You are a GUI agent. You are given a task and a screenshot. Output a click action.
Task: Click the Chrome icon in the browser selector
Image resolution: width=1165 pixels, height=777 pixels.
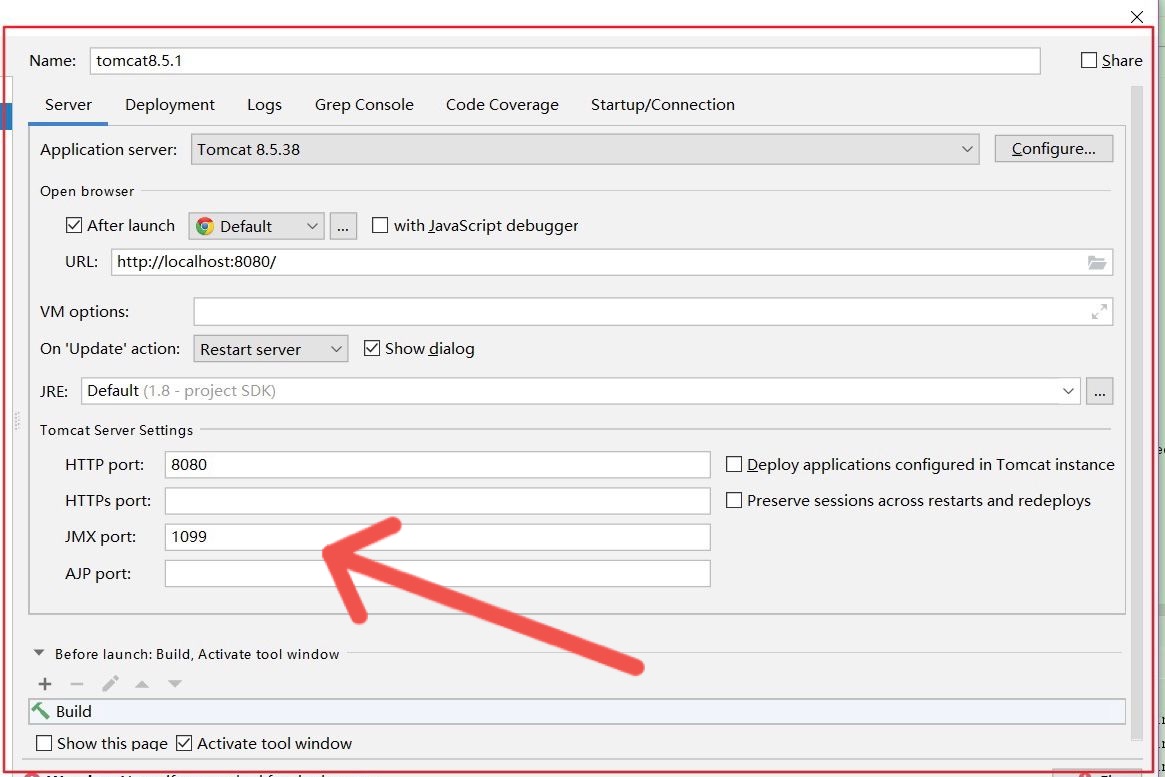205,226
